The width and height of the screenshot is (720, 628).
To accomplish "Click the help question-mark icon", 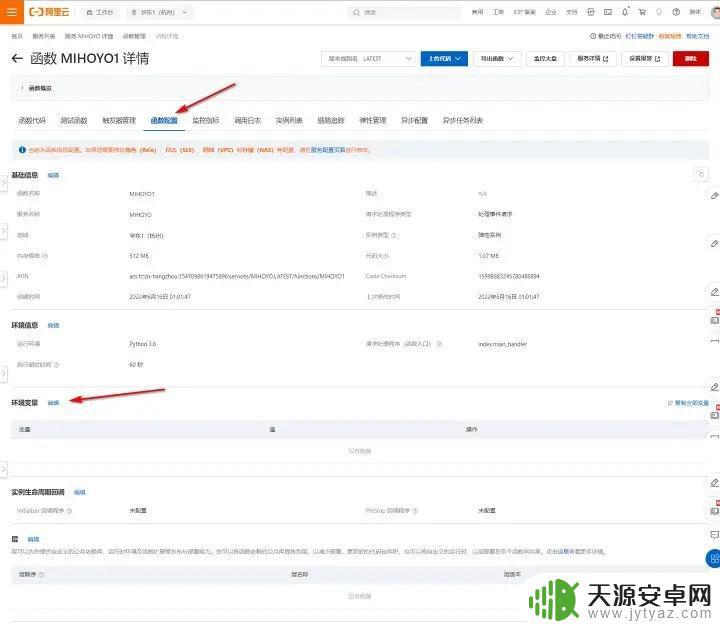I will (x=676, y=12).
